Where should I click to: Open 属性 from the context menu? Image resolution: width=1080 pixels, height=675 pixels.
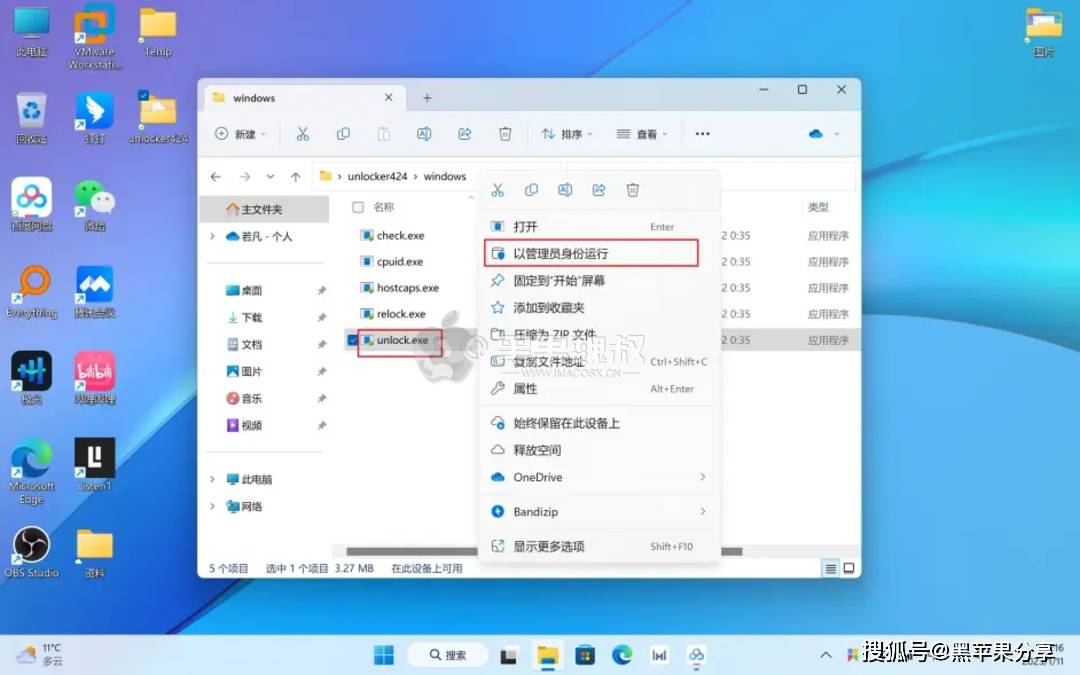[x=599, y=388]
